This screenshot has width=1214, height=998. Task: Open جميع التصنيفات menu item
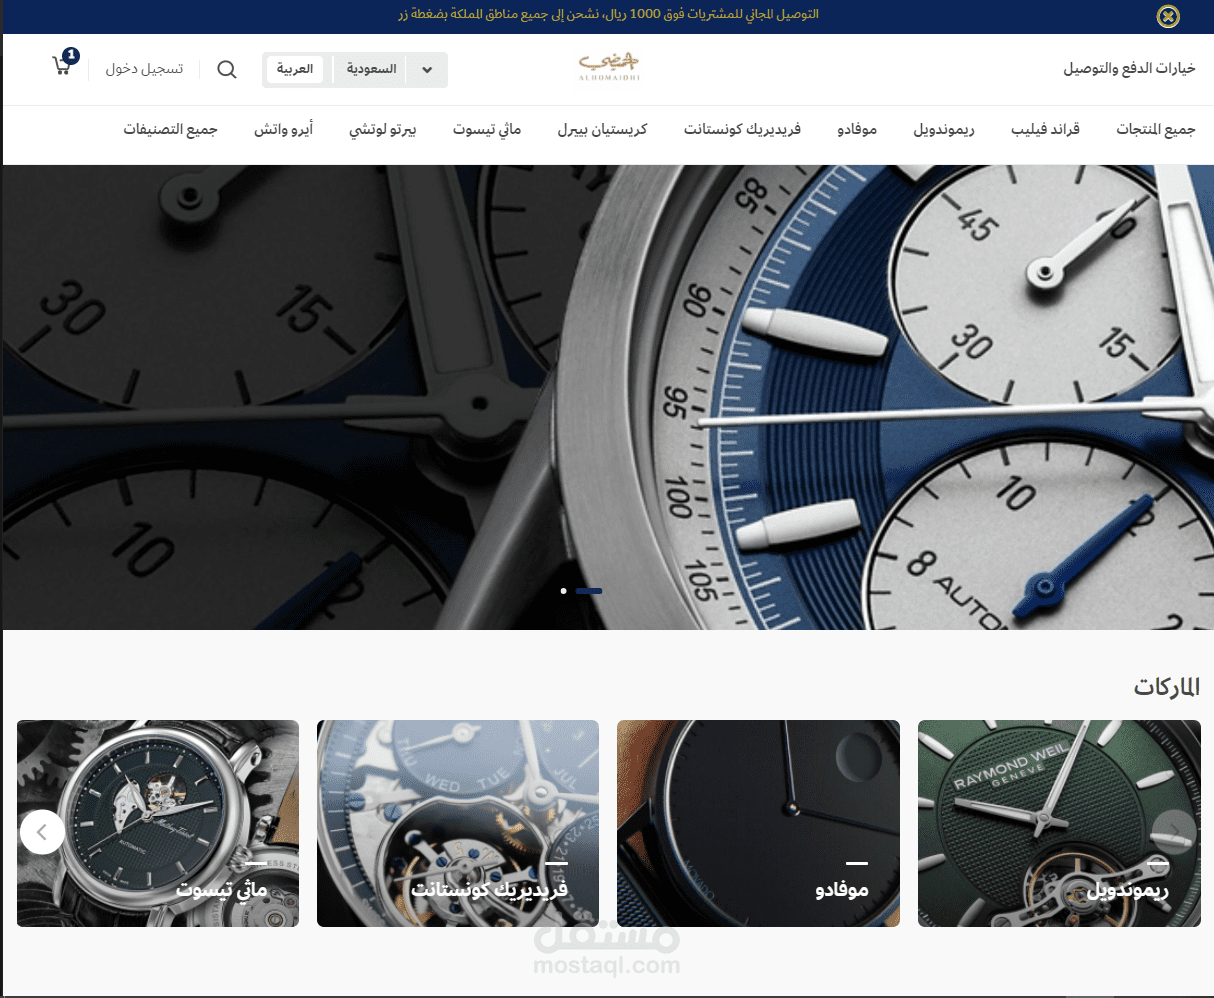click(x=171, y=130)
